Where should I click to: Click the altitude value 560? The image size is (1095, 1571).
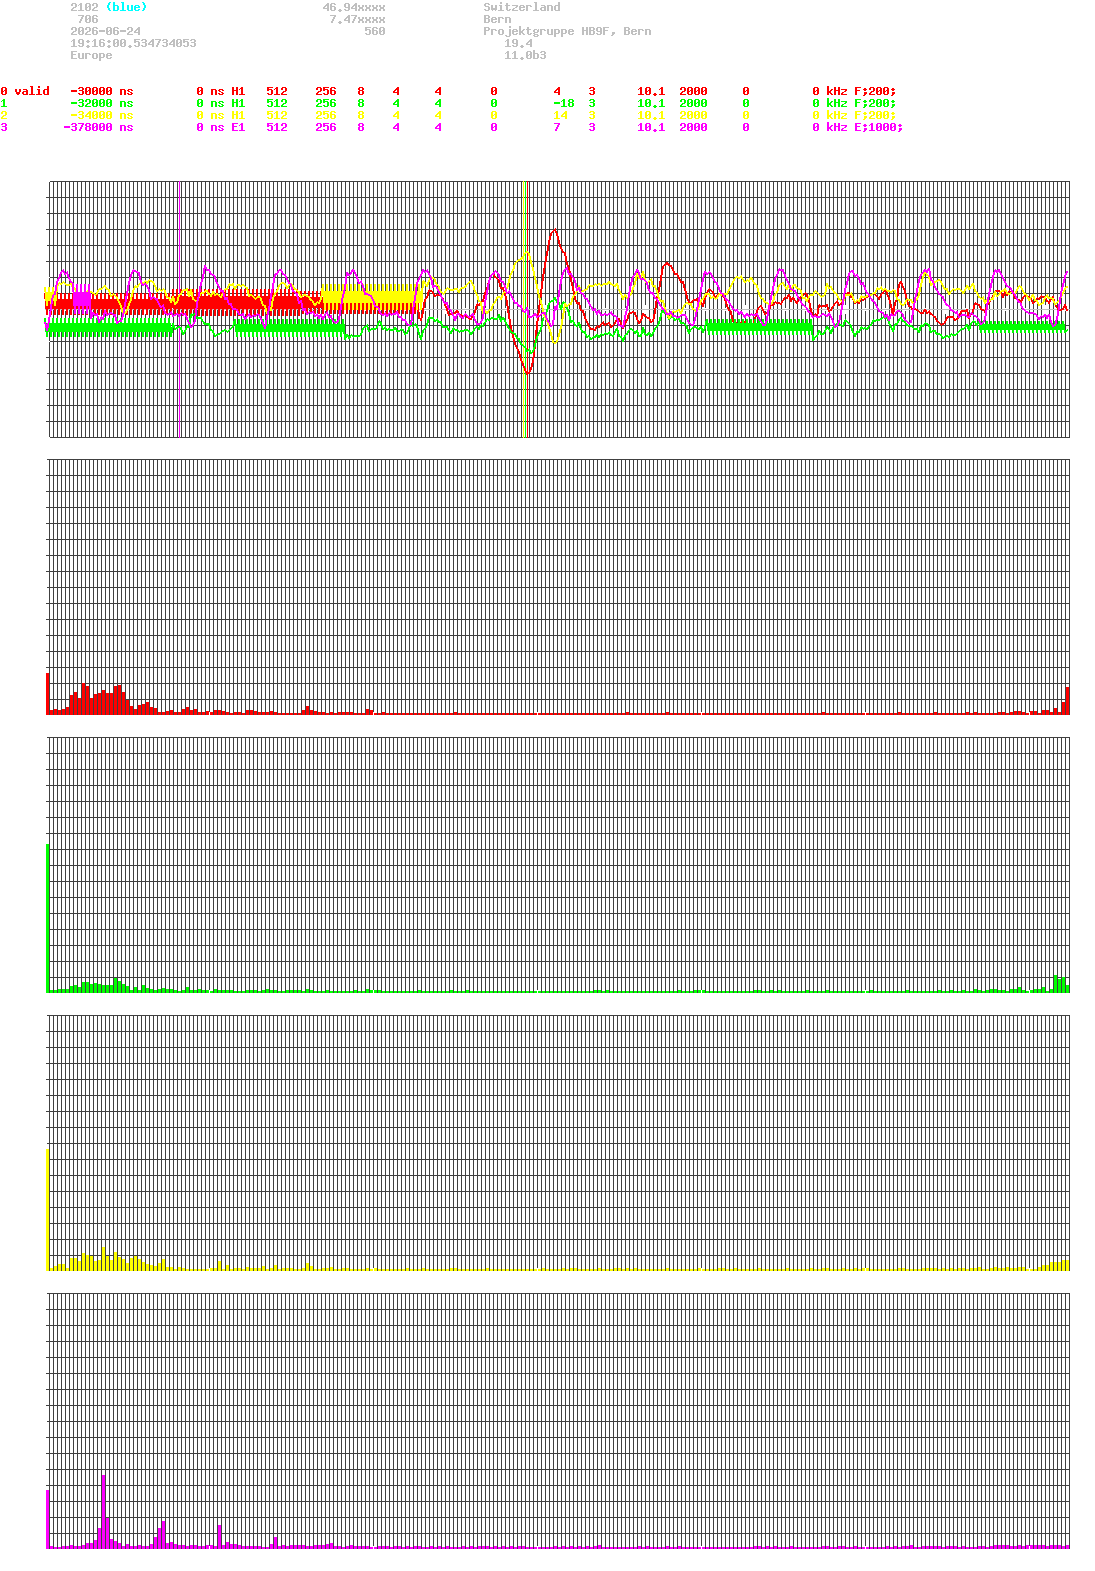click(375, 31)
